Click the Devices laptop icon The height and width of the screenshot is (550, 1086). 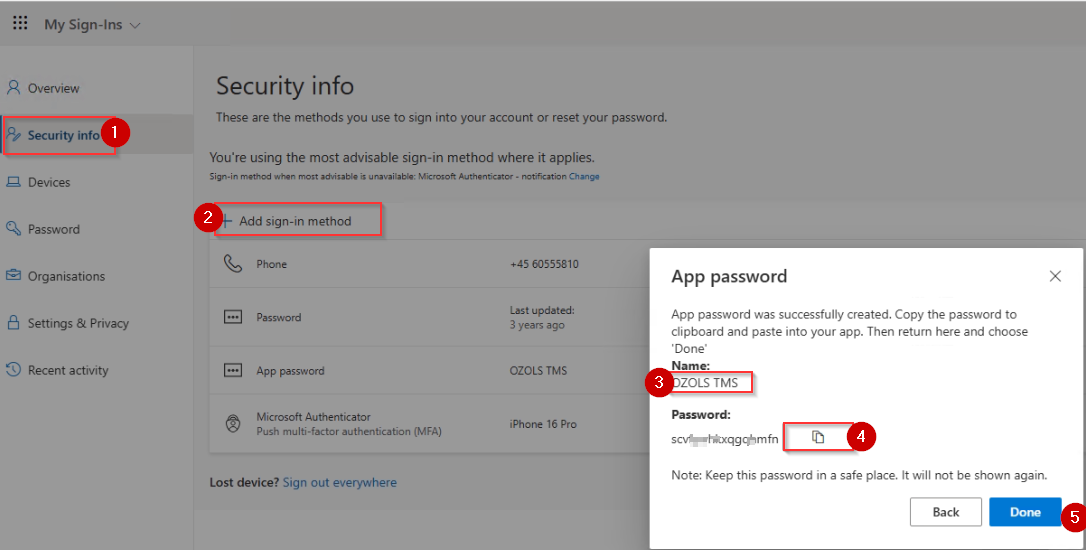[x=13, y=182]
